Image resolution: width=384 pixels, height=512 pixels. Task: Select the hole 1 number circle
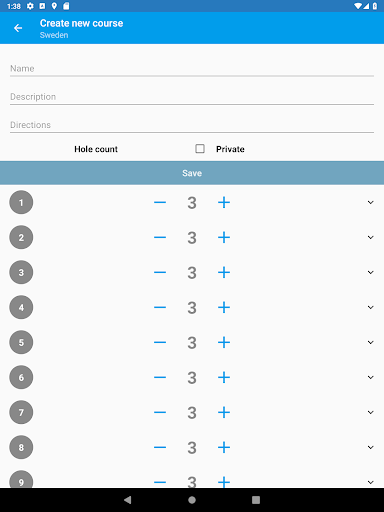(21, 202)
